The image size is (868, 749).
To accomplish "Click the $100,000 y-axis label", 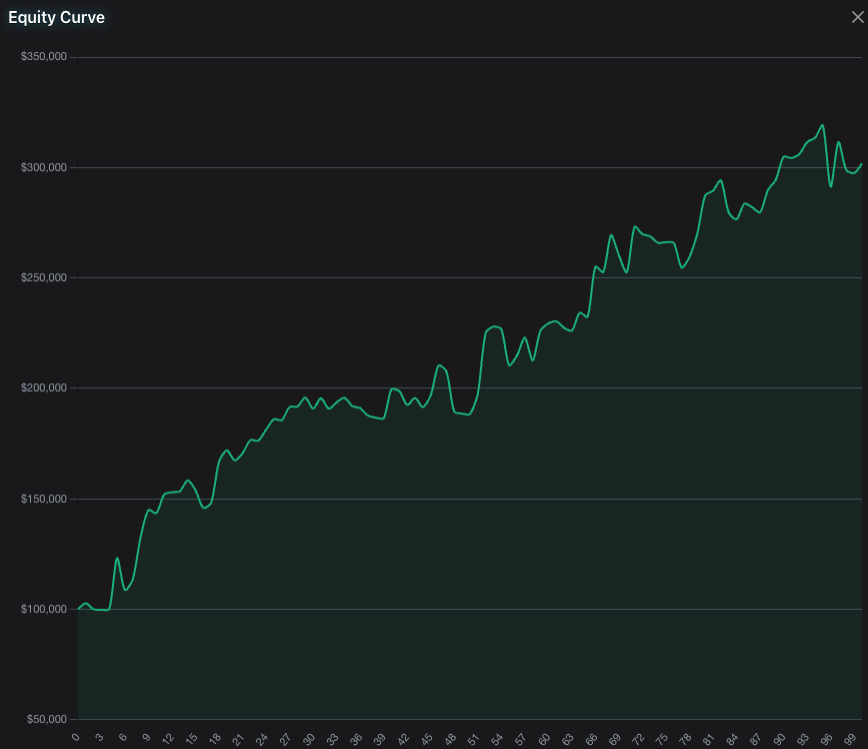I will click(x=45, y=608).
